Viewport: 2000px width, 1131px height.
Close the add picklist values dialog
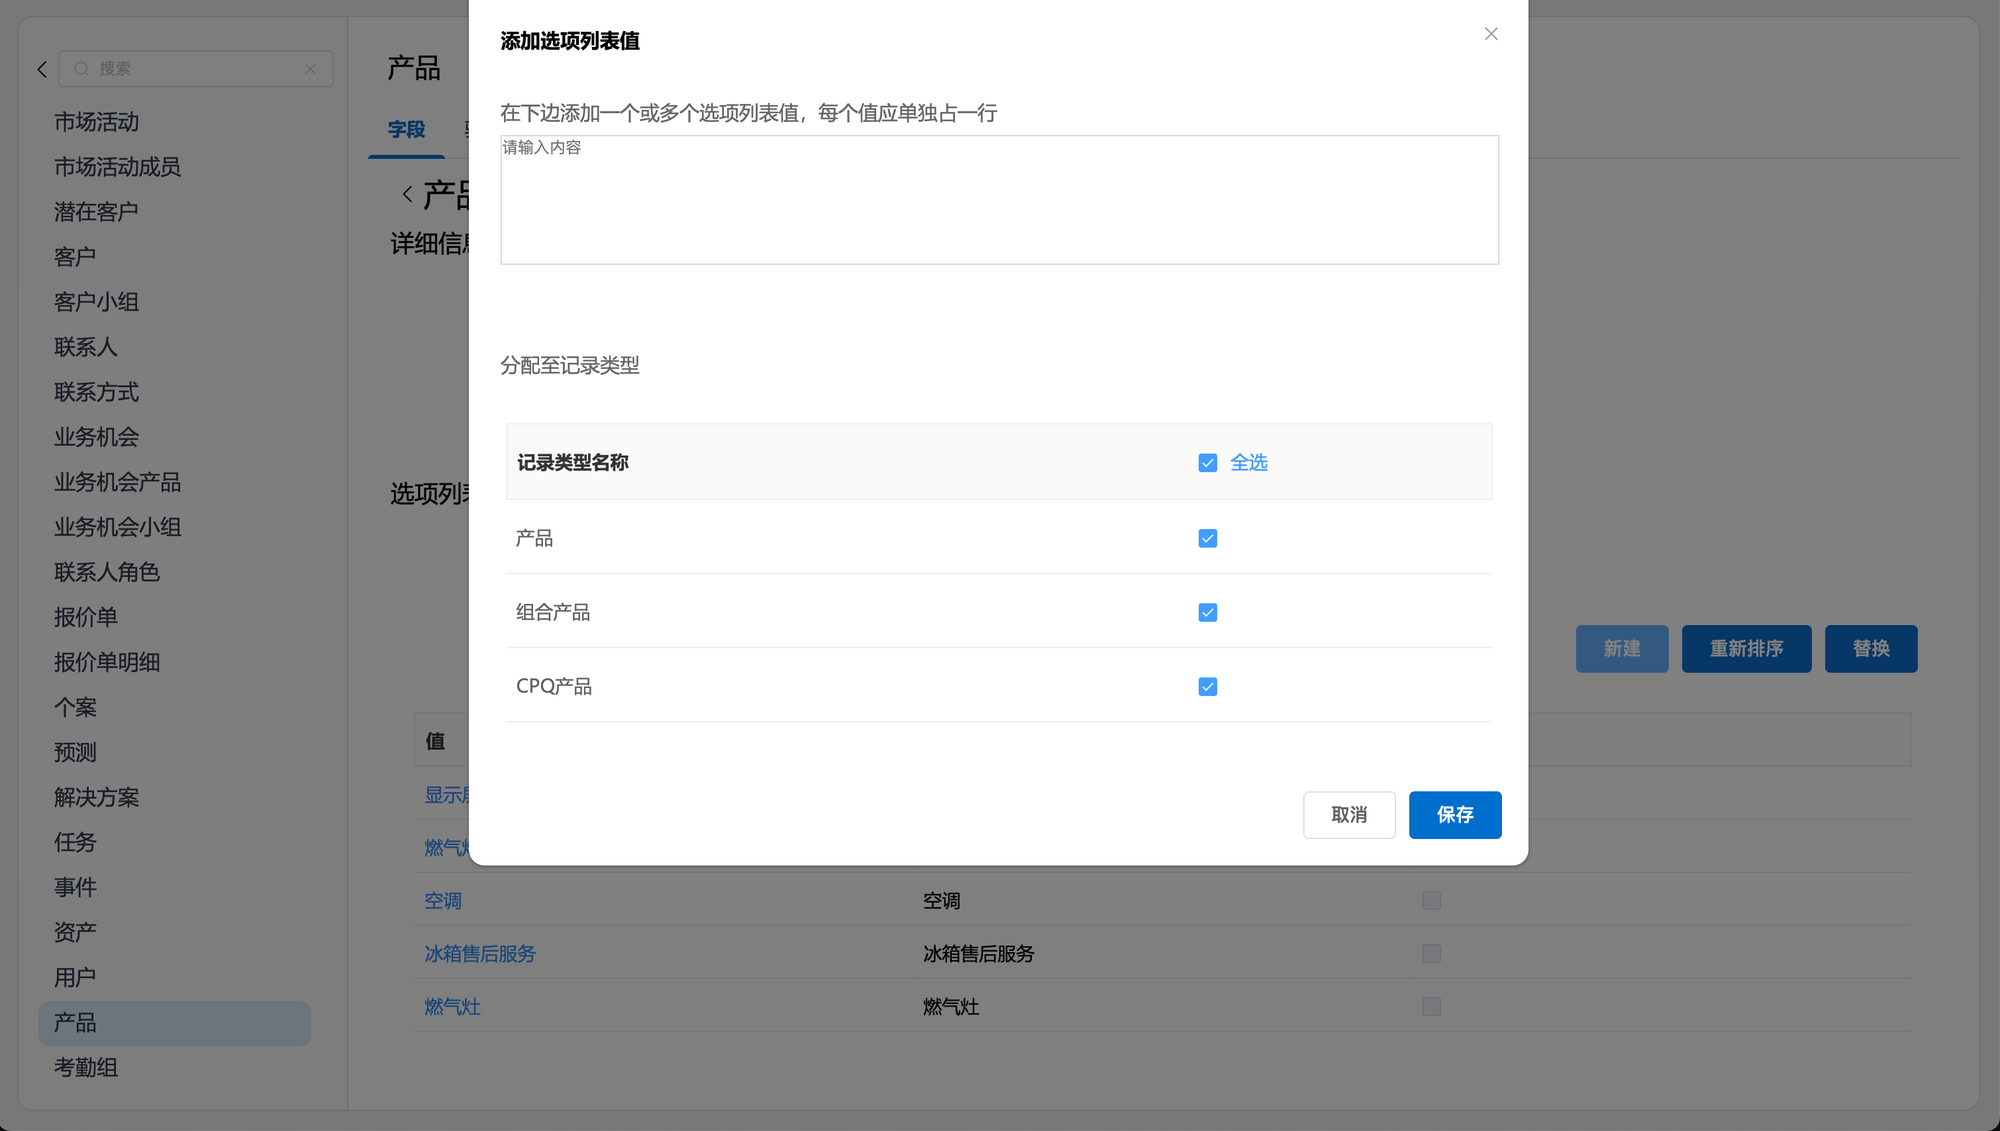coord(1491,34)
